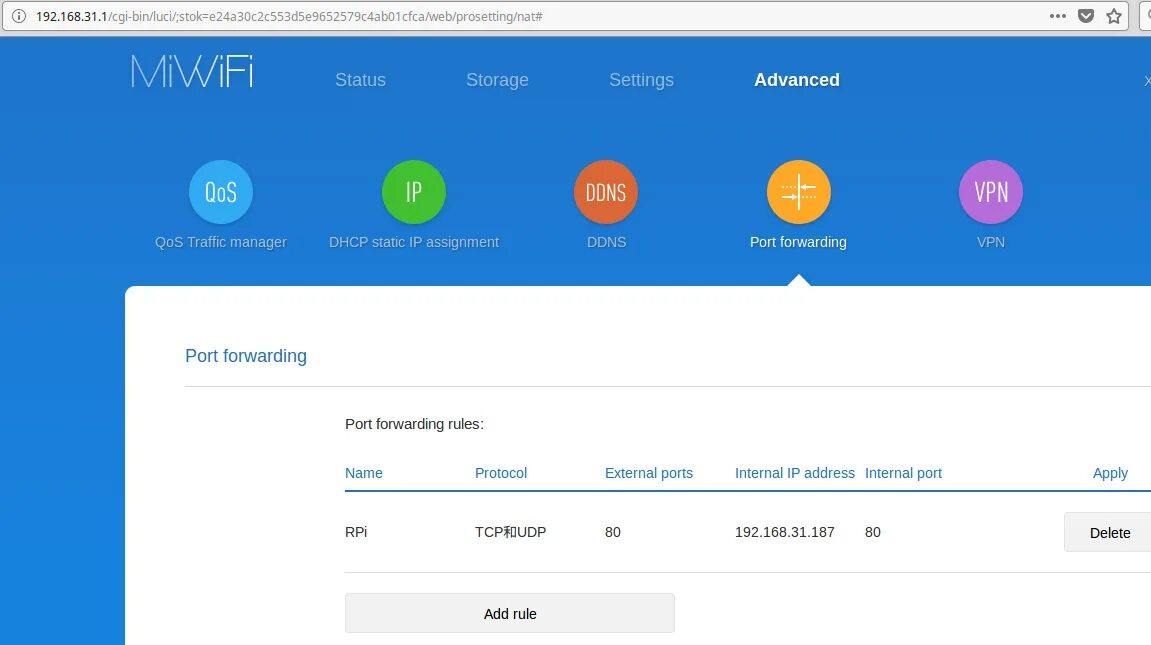Click the Protocol column header

(x=501, y=473)
